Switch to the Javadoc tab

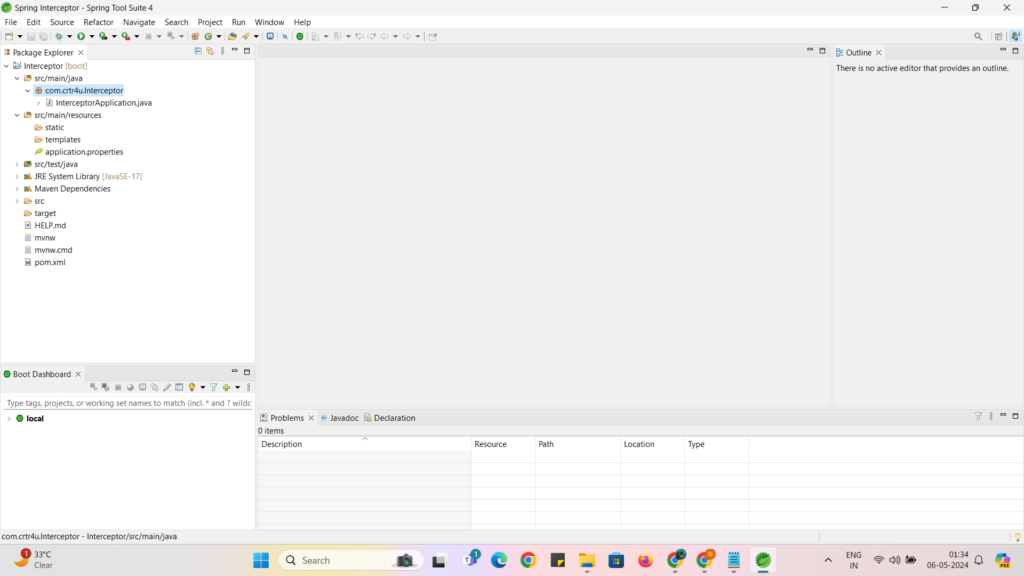[340, 418]
